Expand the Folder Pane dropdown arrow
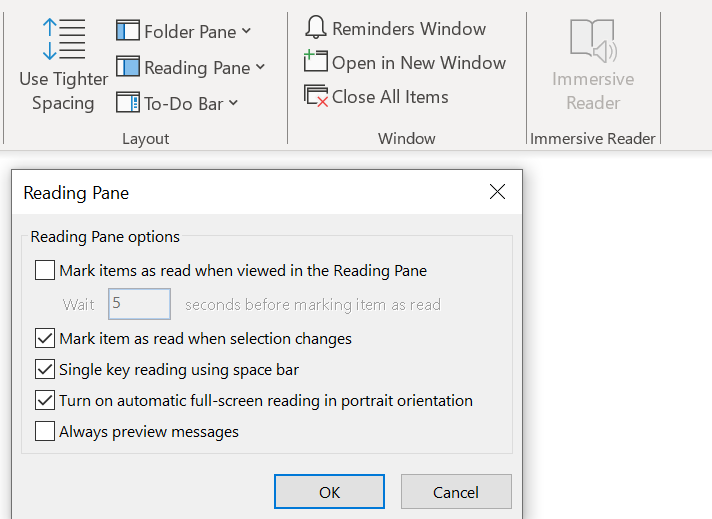This screenshot has height=519, width=712. 247,31
